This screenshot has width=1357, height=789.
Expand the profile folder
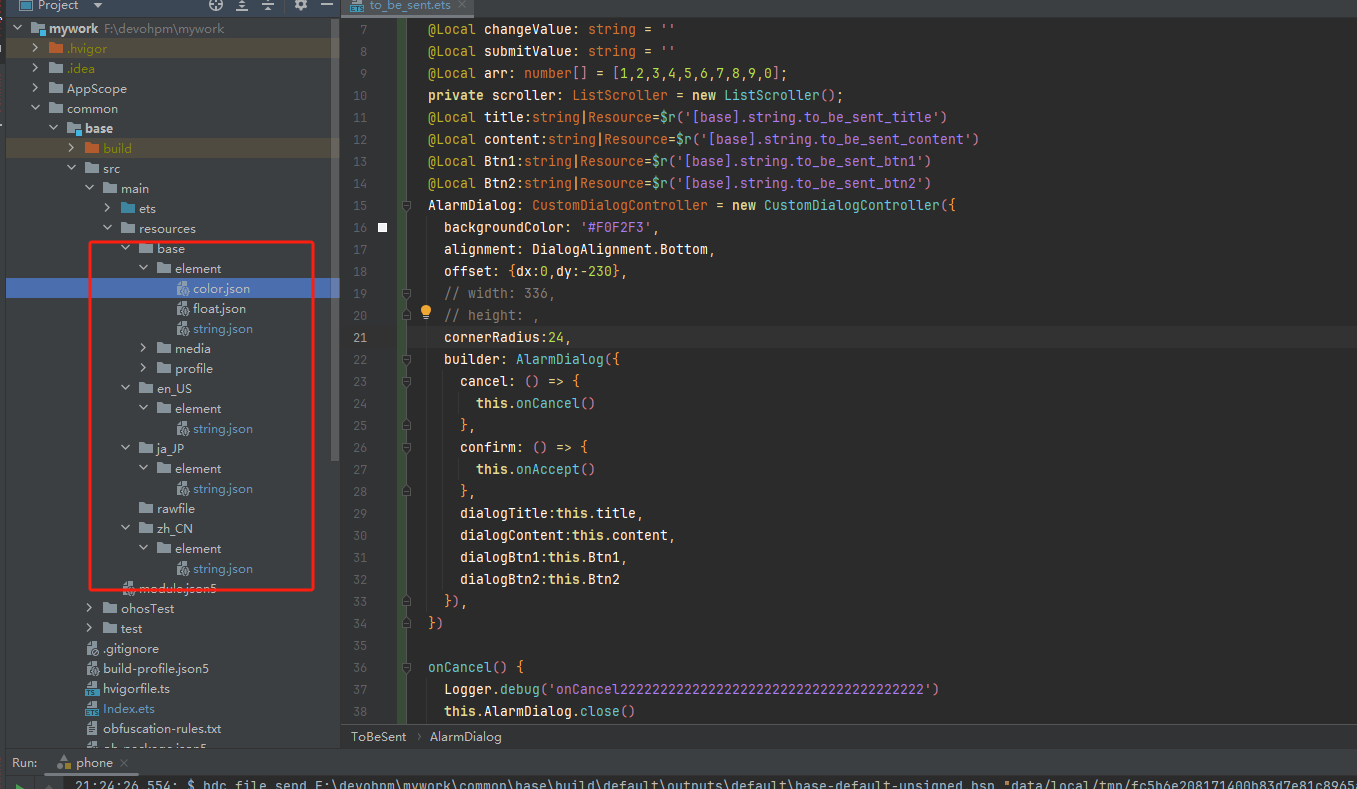[x=143, y=368]
